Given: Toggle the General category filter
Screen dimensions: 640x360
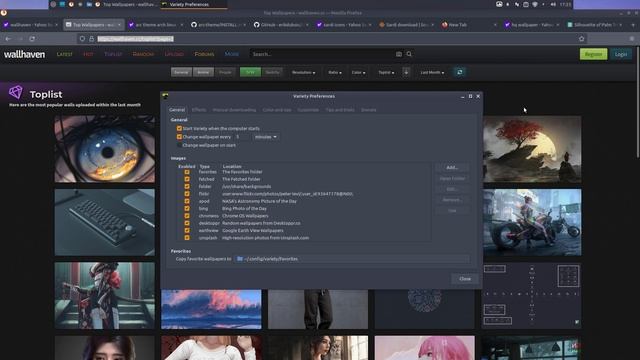Looking at the screenshot, I should (x=181, y=72).
